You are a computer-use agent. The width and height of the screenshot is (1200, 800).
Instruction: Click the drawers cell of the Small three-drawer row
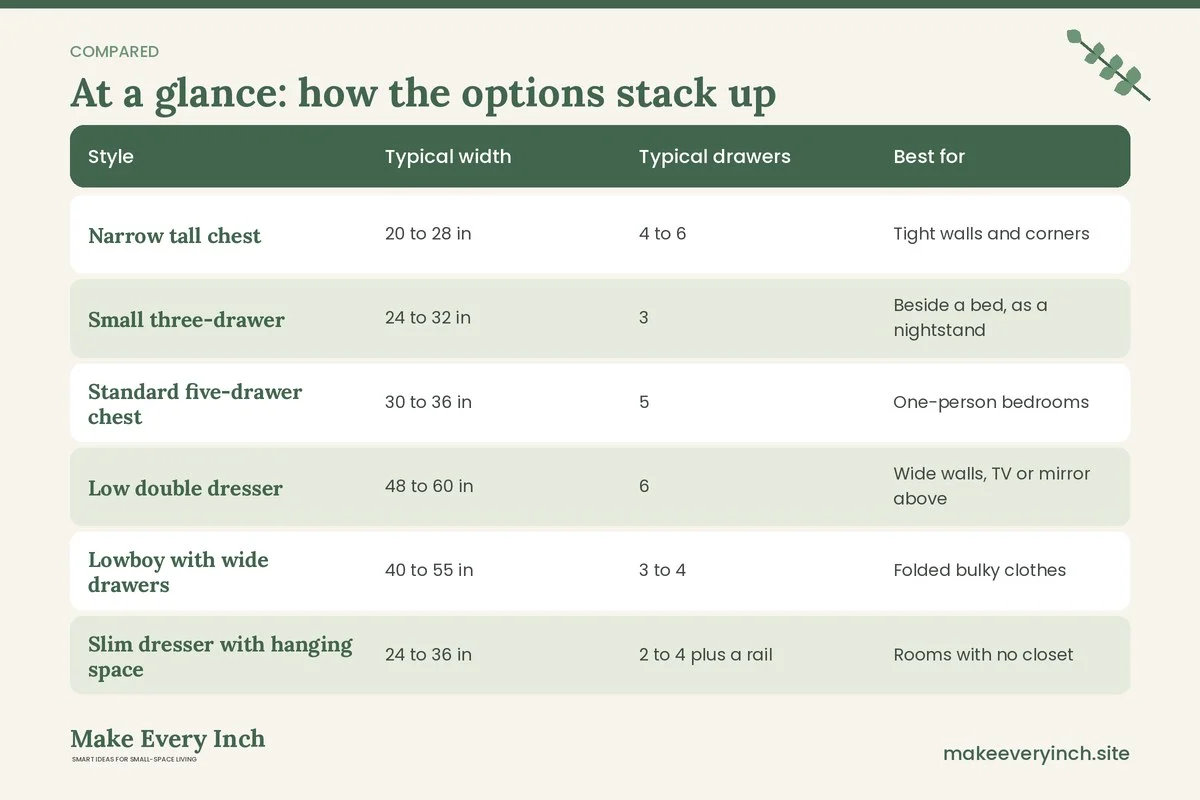pyautogui.click(x=644, y=318)
